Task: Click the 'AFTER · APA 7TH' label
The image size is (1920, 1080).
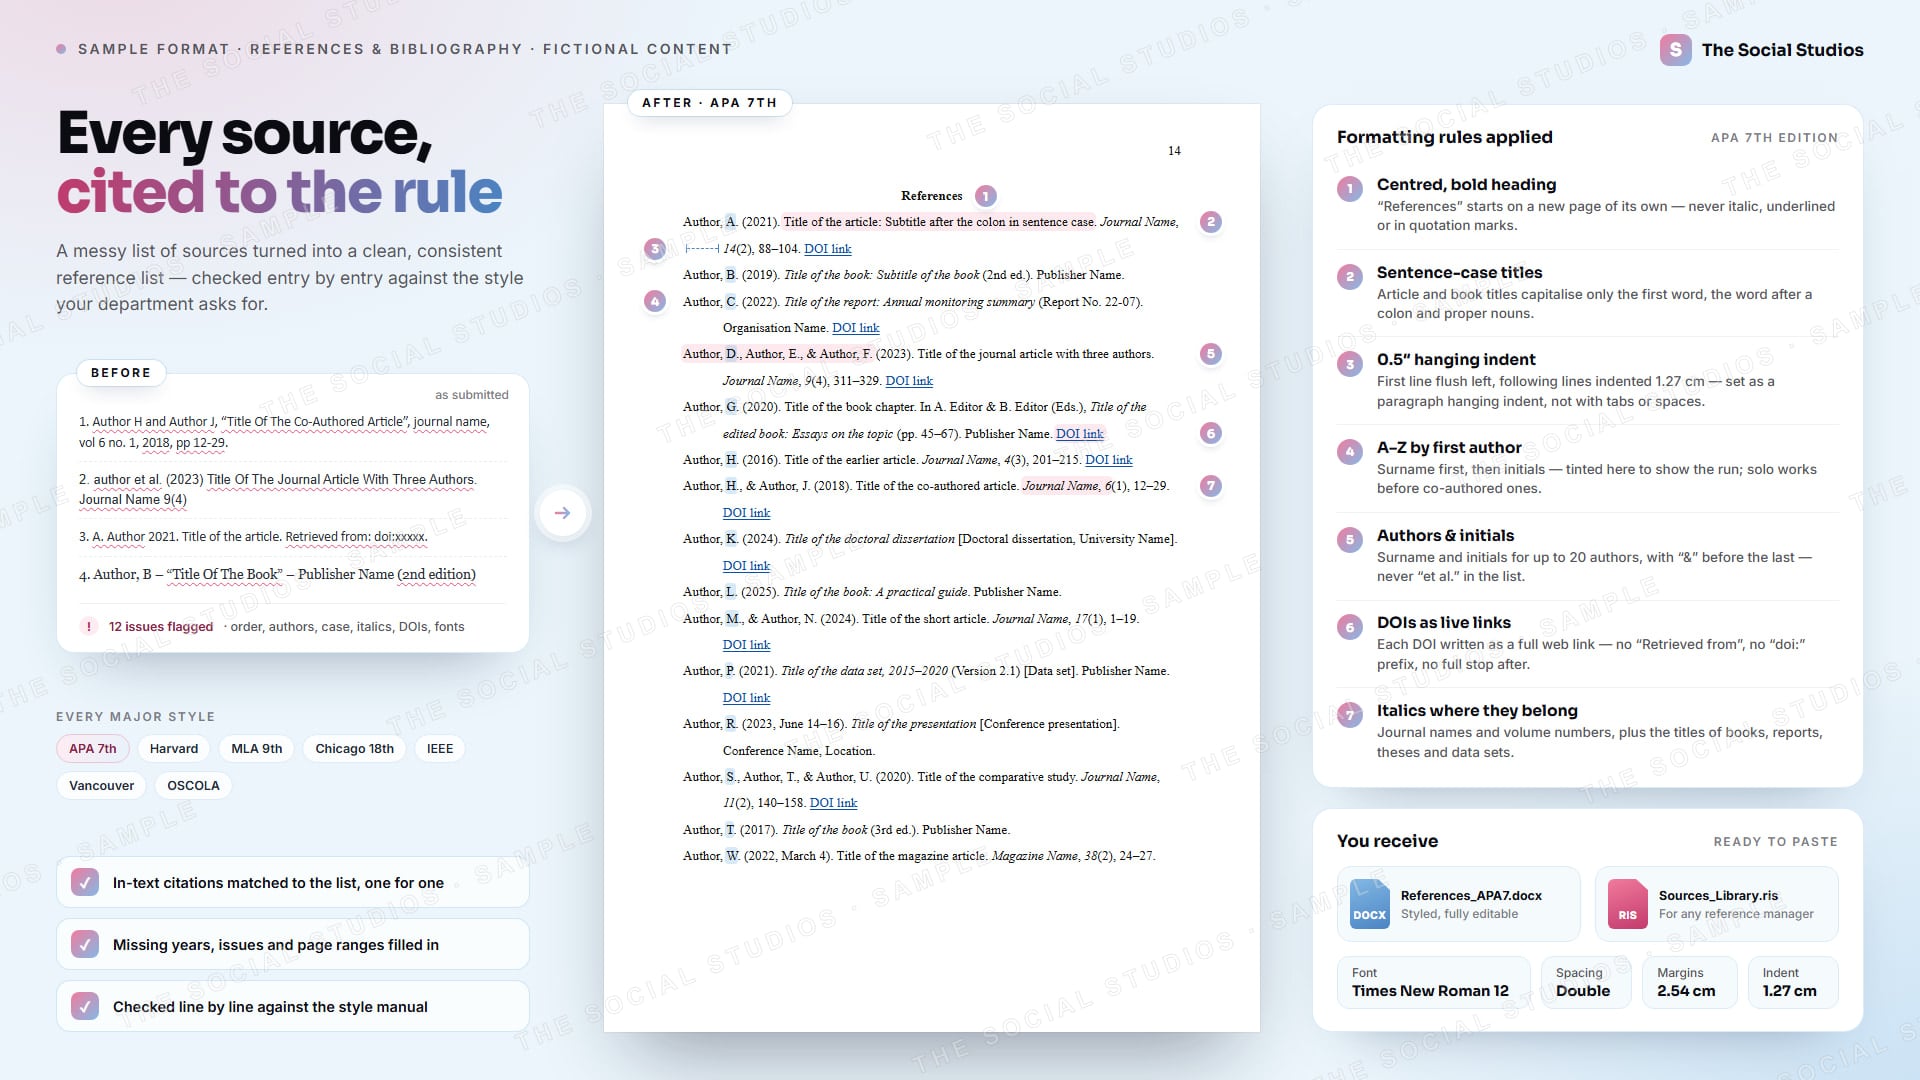Action: 709,103
